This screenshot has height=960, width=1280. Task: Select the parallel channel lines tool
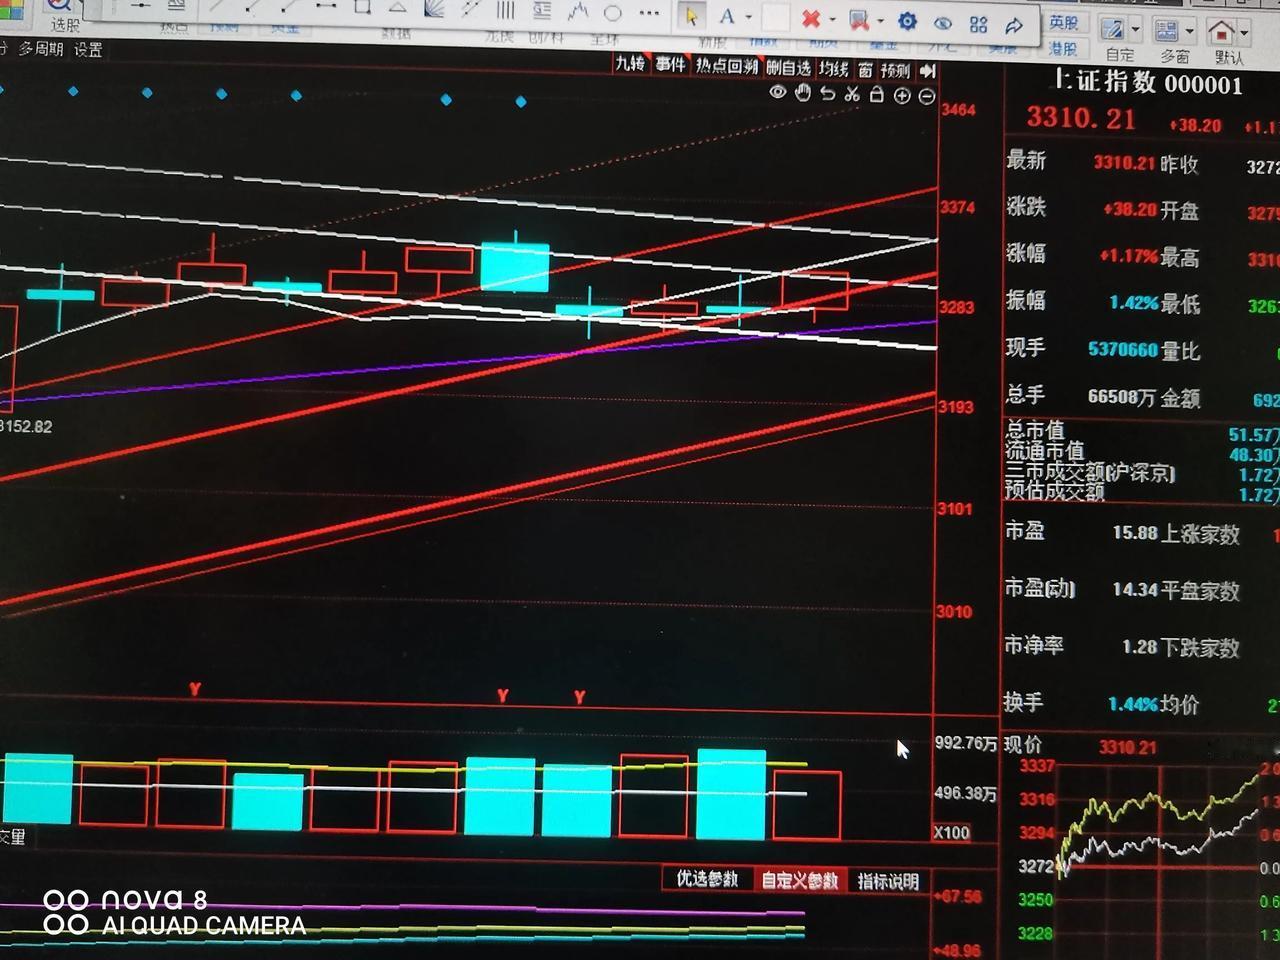[469, 9]
